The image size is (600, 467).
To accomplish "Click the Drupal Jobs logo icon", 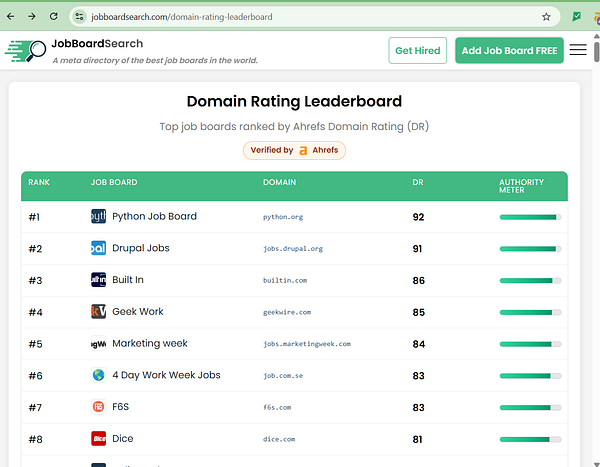I will tap(98, 248).
